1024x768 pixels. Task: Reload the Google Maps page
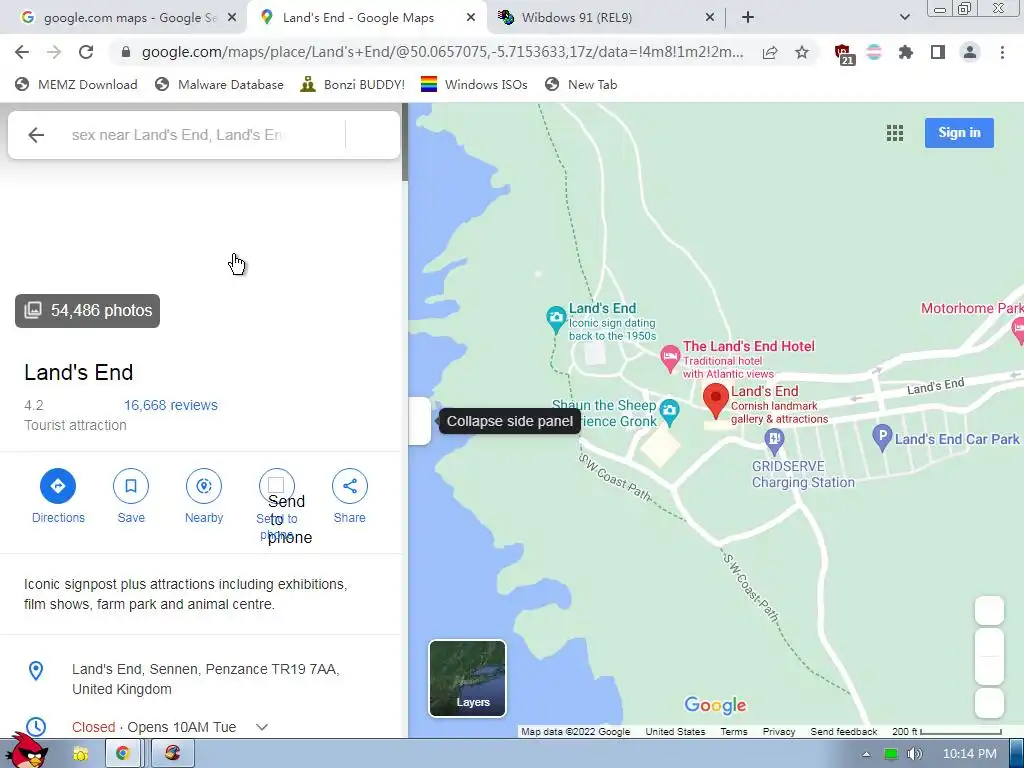click(86, 52)
